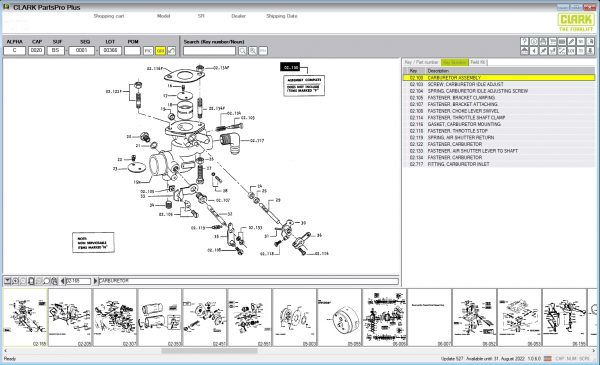
Task: Select FASTENER, CHOKE LEVER SWIVEL row
Action: point(499,111)
